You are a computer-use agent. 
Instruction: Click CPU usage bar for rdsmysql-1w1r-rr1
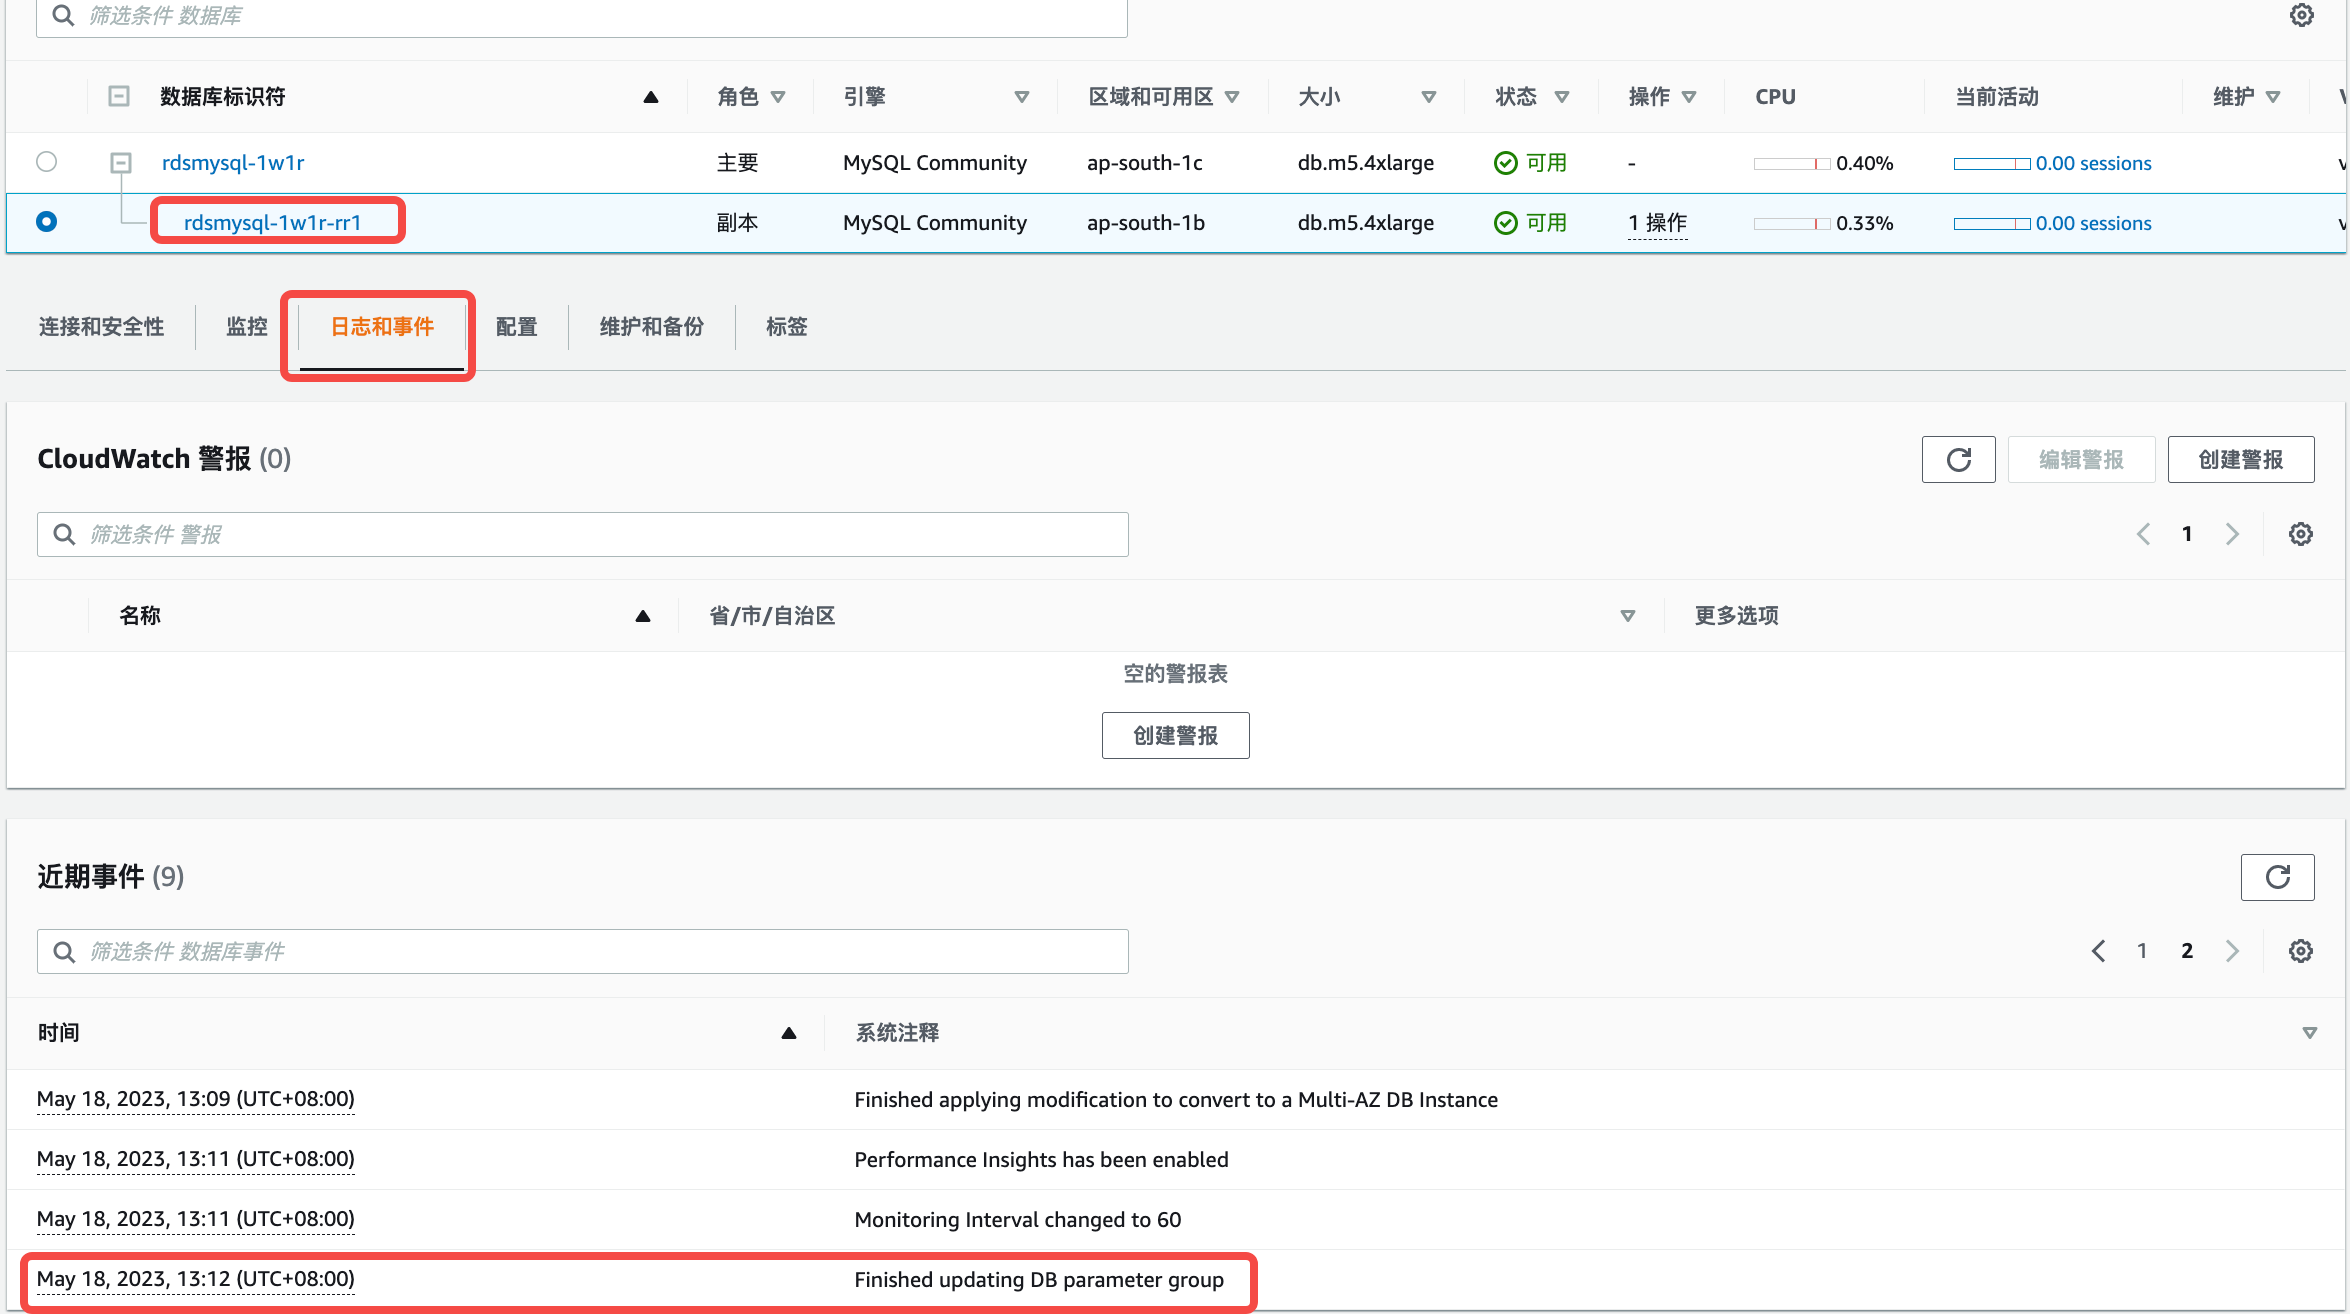point(1791,224)
